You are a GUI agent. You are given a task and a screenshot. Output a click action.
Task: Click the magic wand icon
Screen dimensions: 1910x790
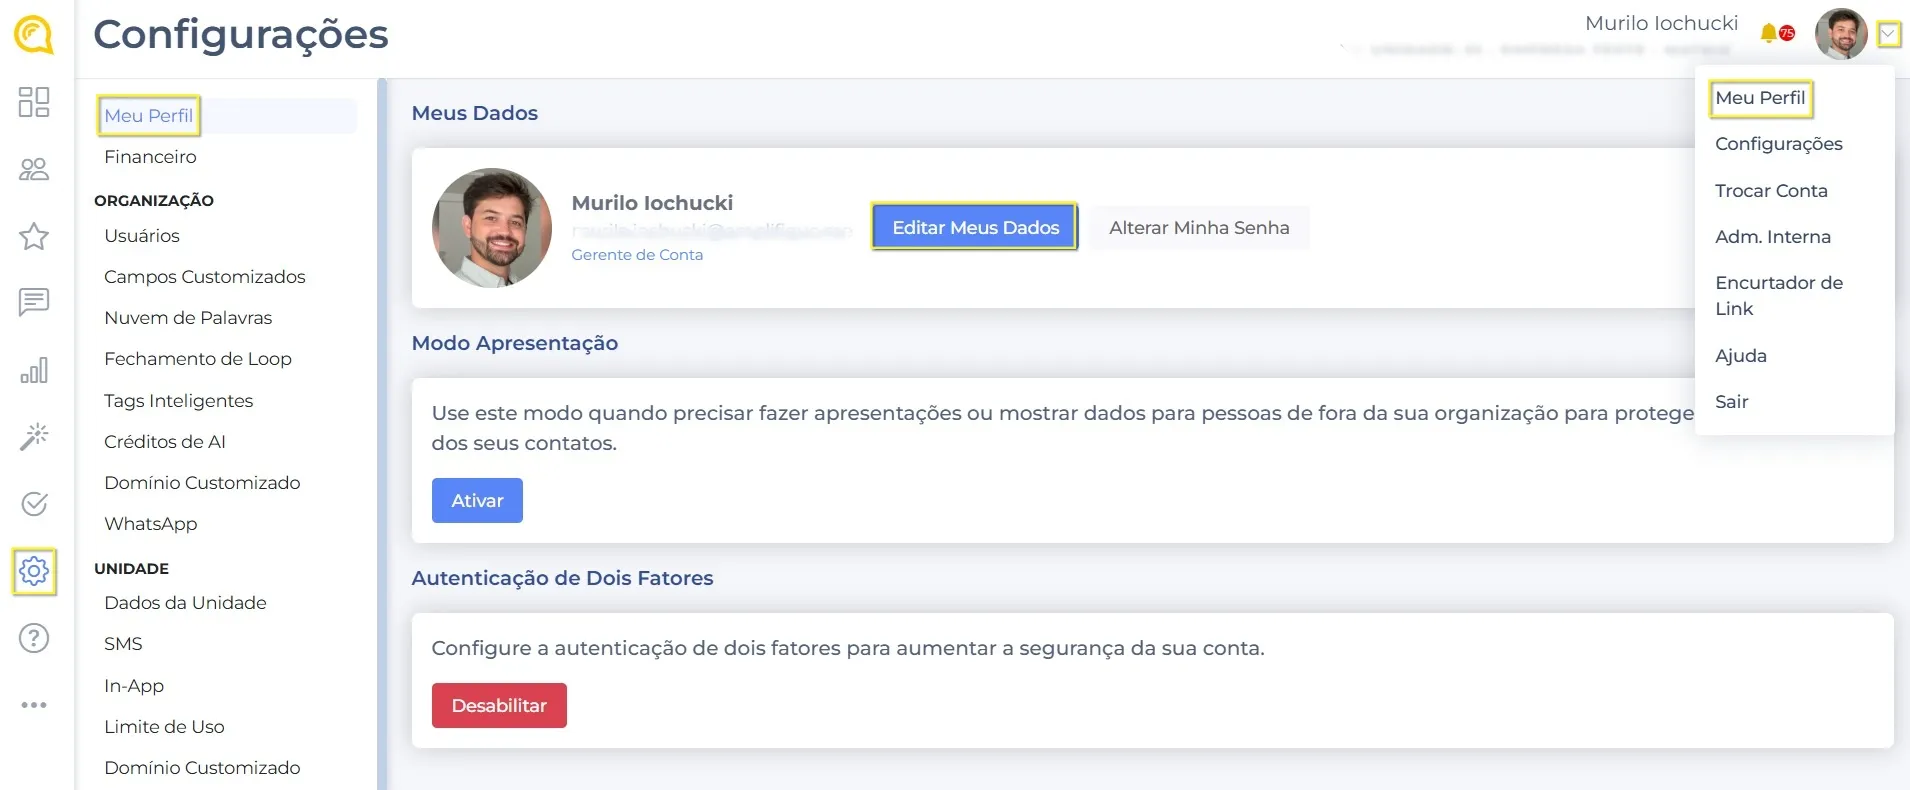click(x=34, y=437)
